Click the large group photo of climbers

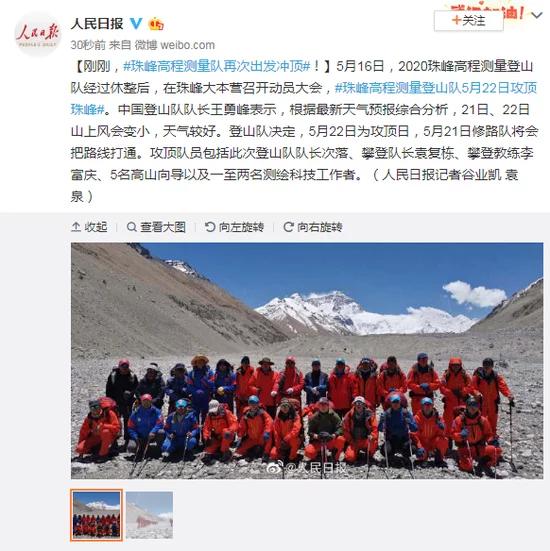(x=307, y=361)
